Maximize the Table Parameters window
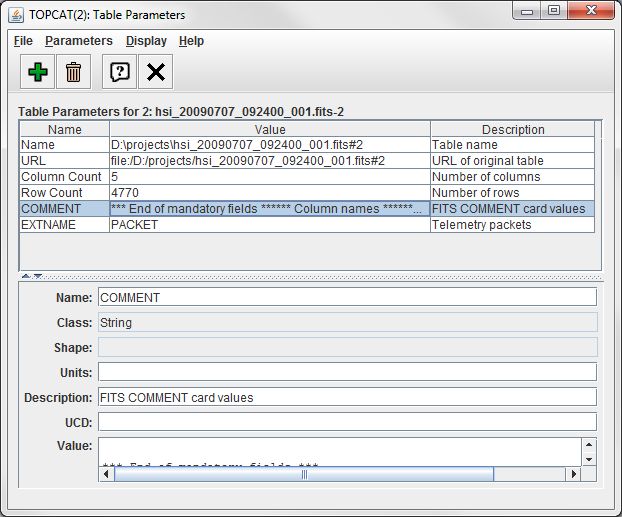The image size is (622, 517). coord(554,11)
